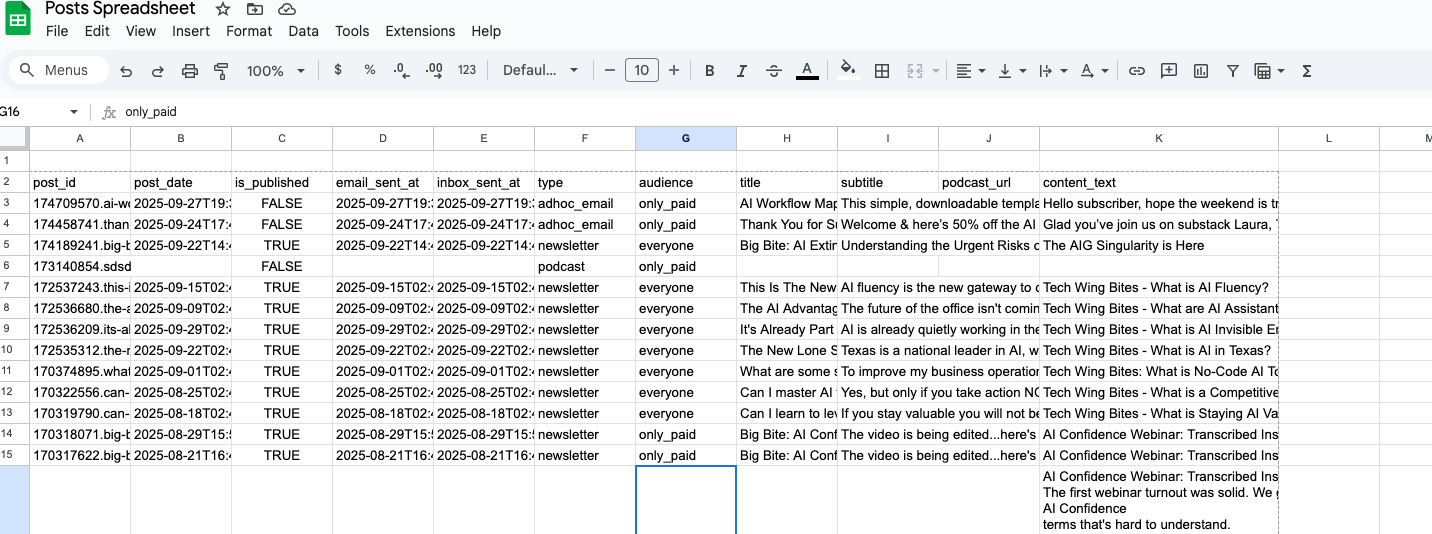Star the Posts Spreadsheet document

click(x=223, y=9)
